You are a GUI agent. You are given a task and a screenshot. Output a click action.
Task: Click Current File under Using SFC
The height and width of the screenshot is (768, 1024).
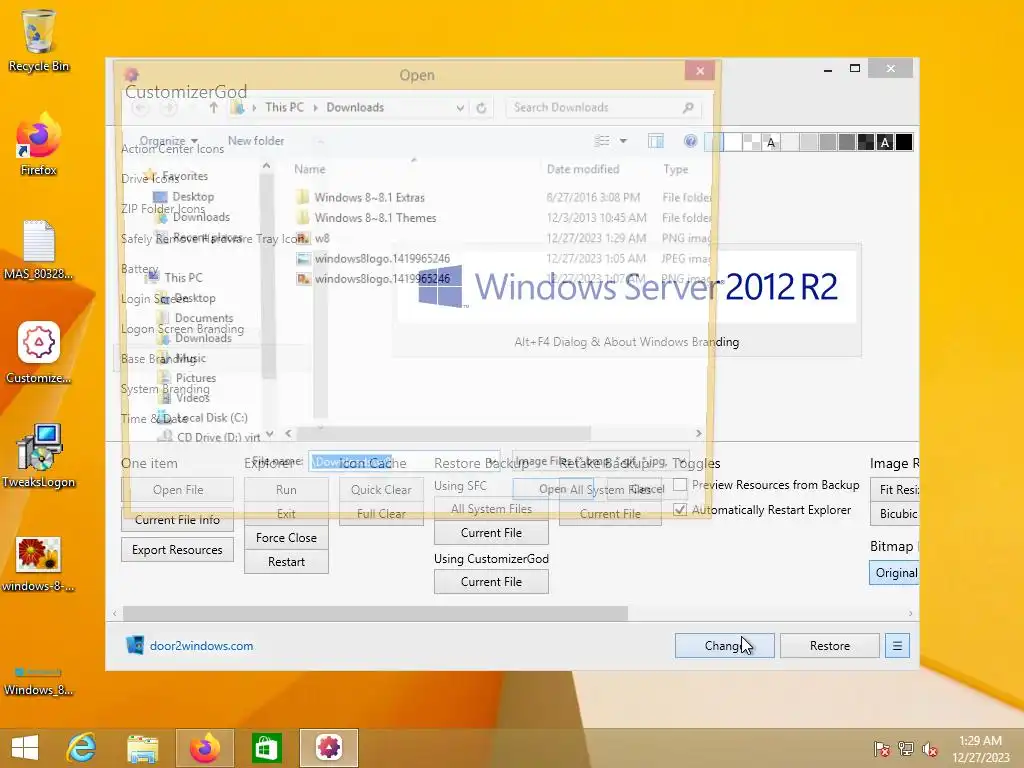pos(491,533)
